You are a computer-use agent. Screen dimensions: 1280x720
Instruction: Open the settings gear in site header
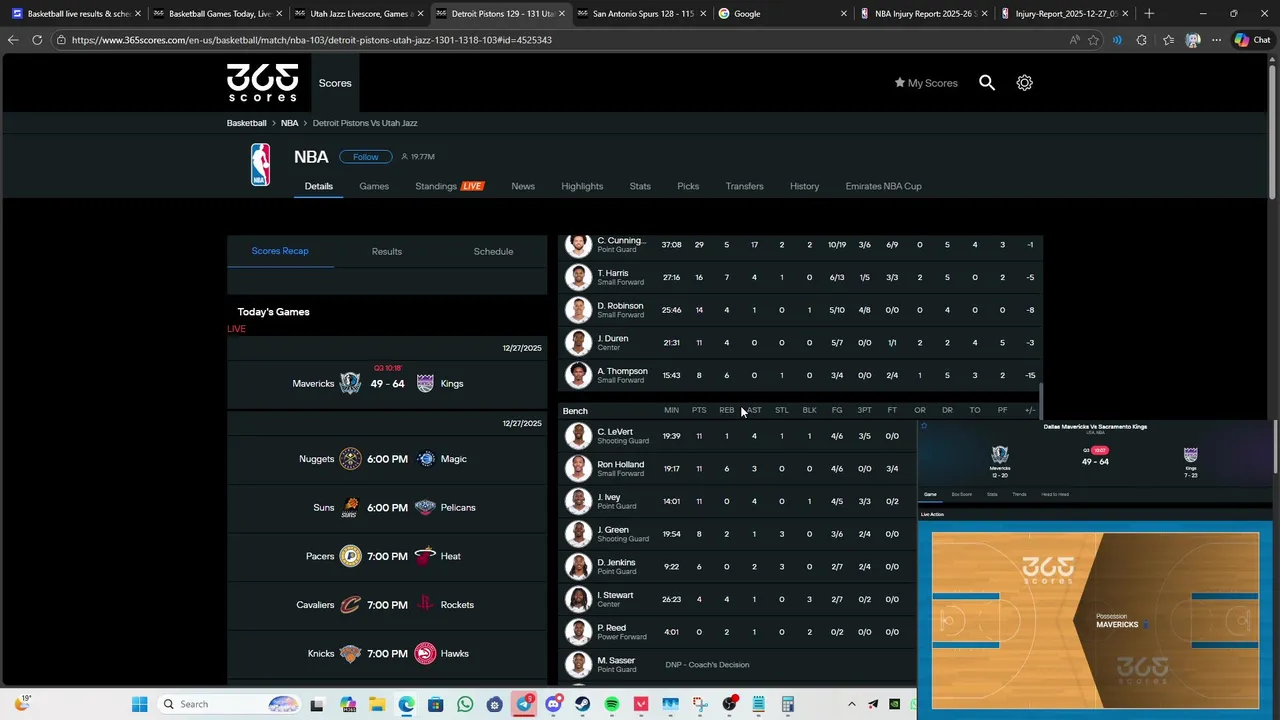click(1024, 83)
